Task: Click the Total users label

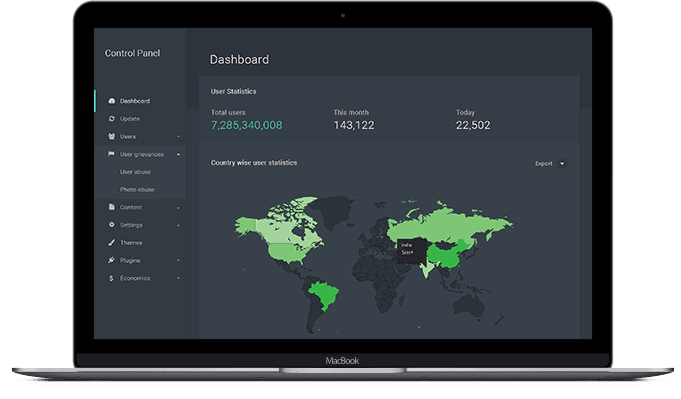Action: point(228,112)
